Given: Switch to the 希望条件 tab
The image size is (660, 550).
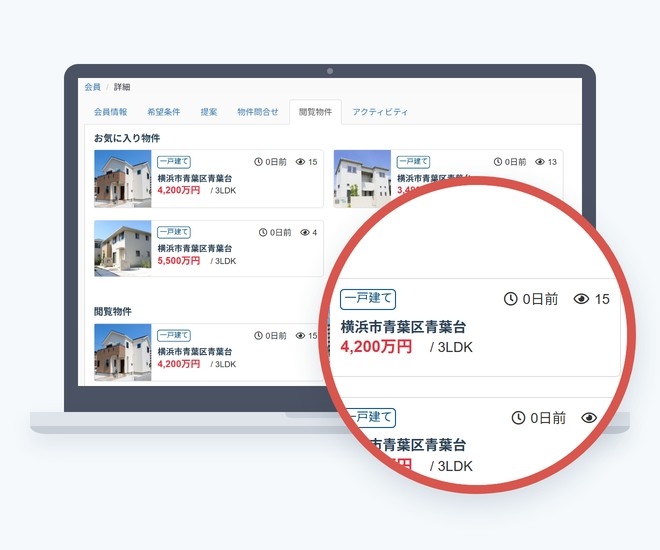Looking at the screenshot, I should click(x=163, y=112).
